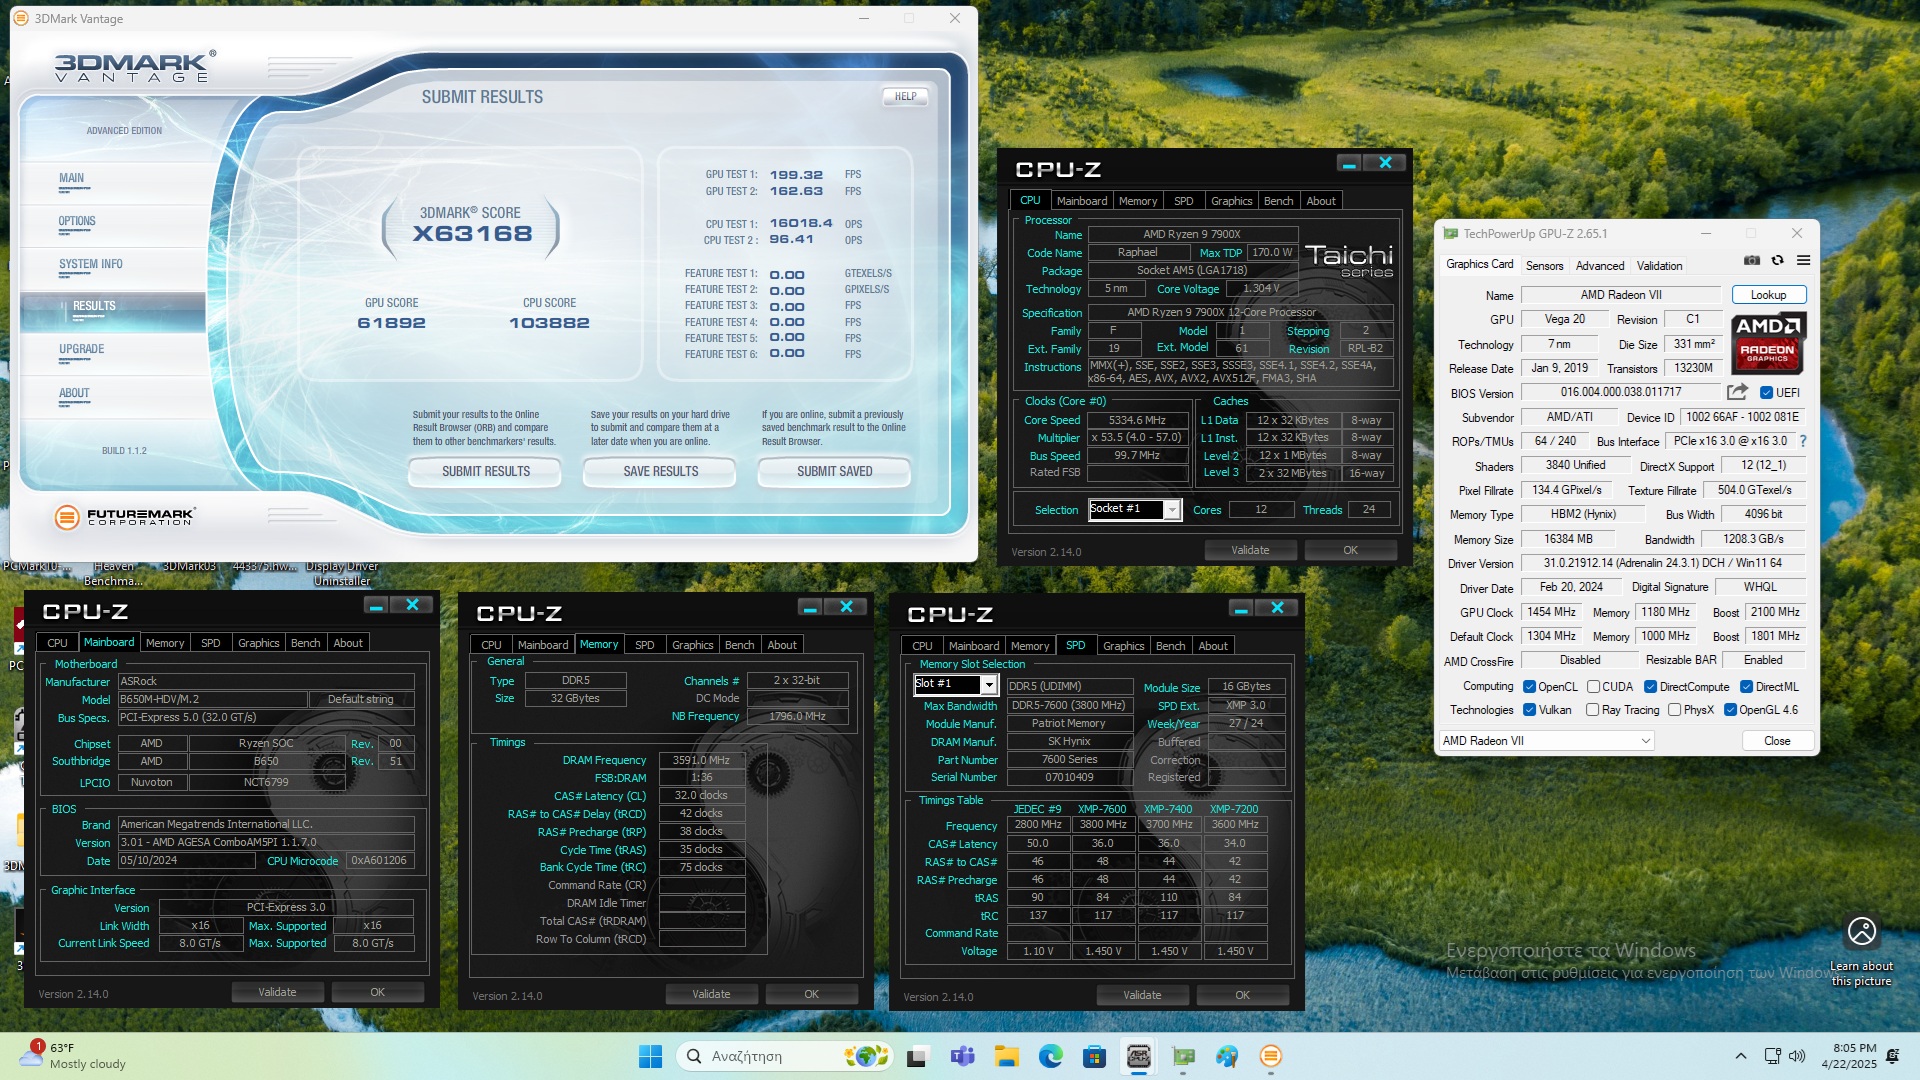Open Microsoft Store from taskbar
1920x1080 pixels.
1094,1056
